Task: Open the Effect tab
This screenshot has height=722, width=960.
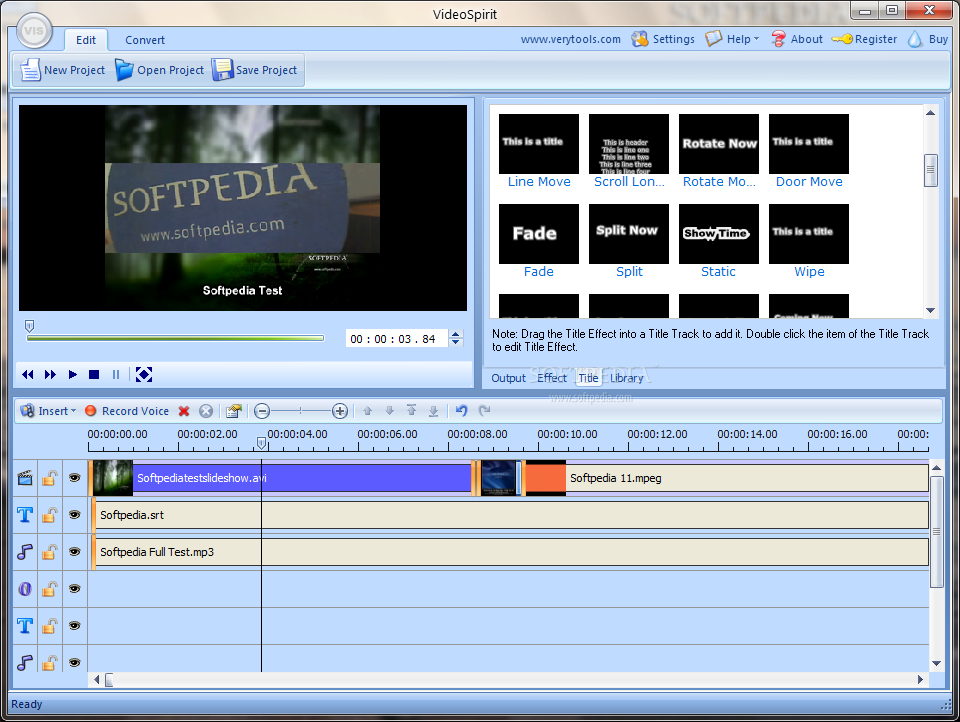Action: tap(552, 378)
